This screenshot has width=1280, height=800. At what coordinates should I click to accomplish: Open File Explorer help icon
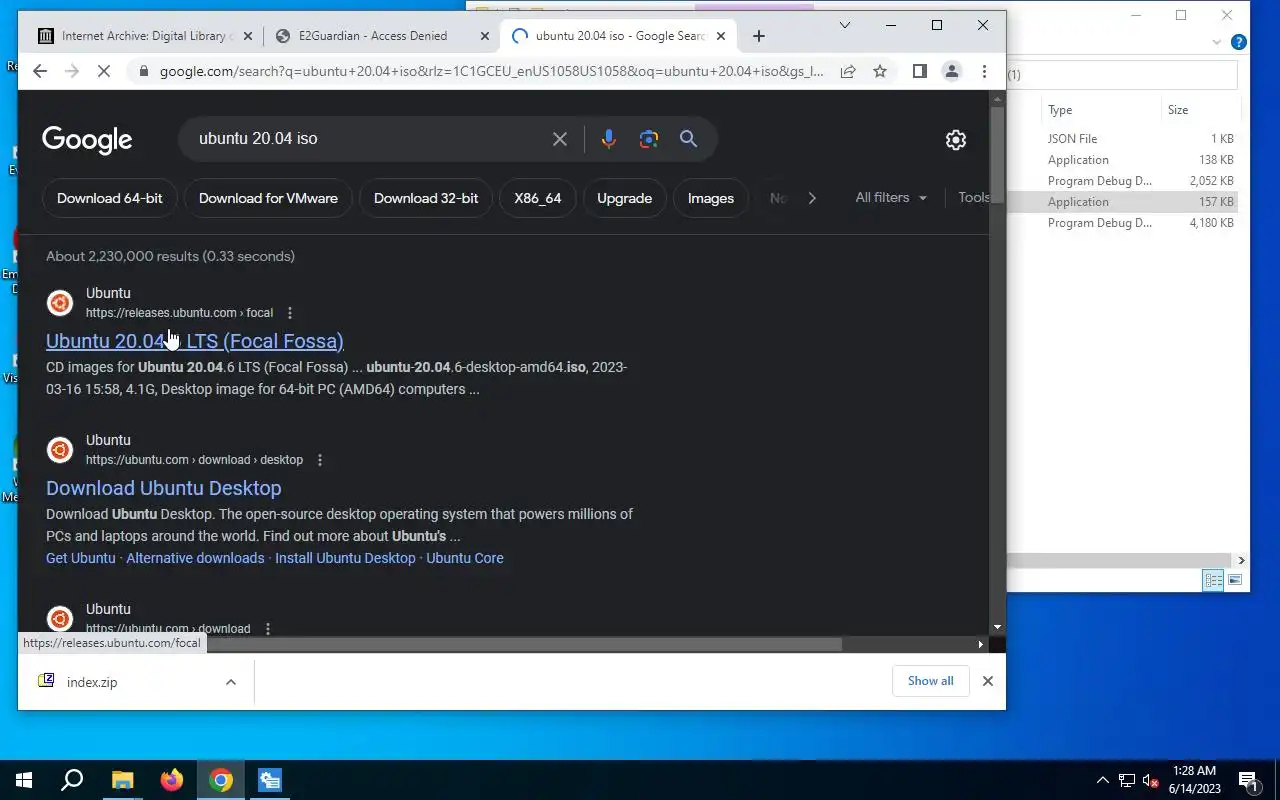[1239, 43]
